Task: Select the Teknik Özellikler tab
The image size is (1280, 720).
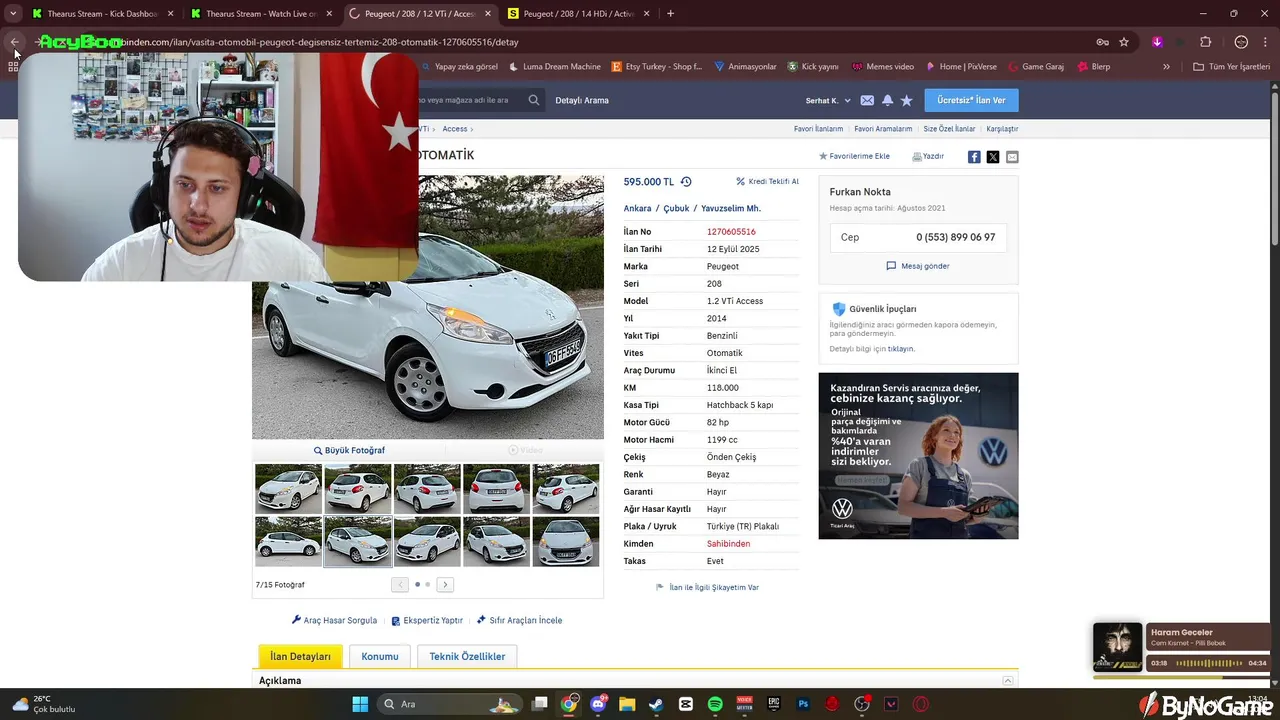Action: coord(467,657)
